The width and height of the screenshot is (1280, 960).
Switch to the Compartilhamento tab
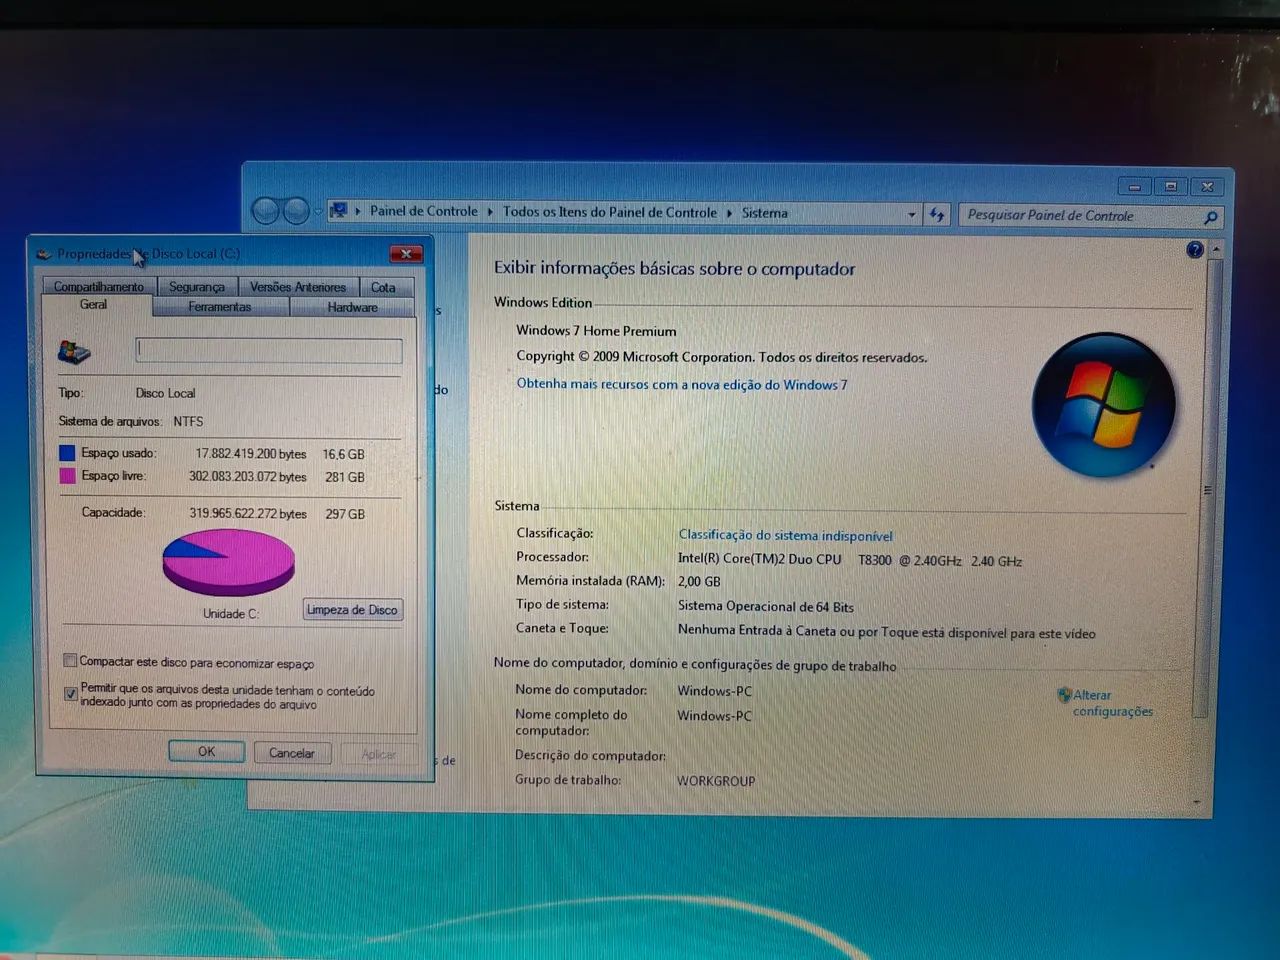98,287
